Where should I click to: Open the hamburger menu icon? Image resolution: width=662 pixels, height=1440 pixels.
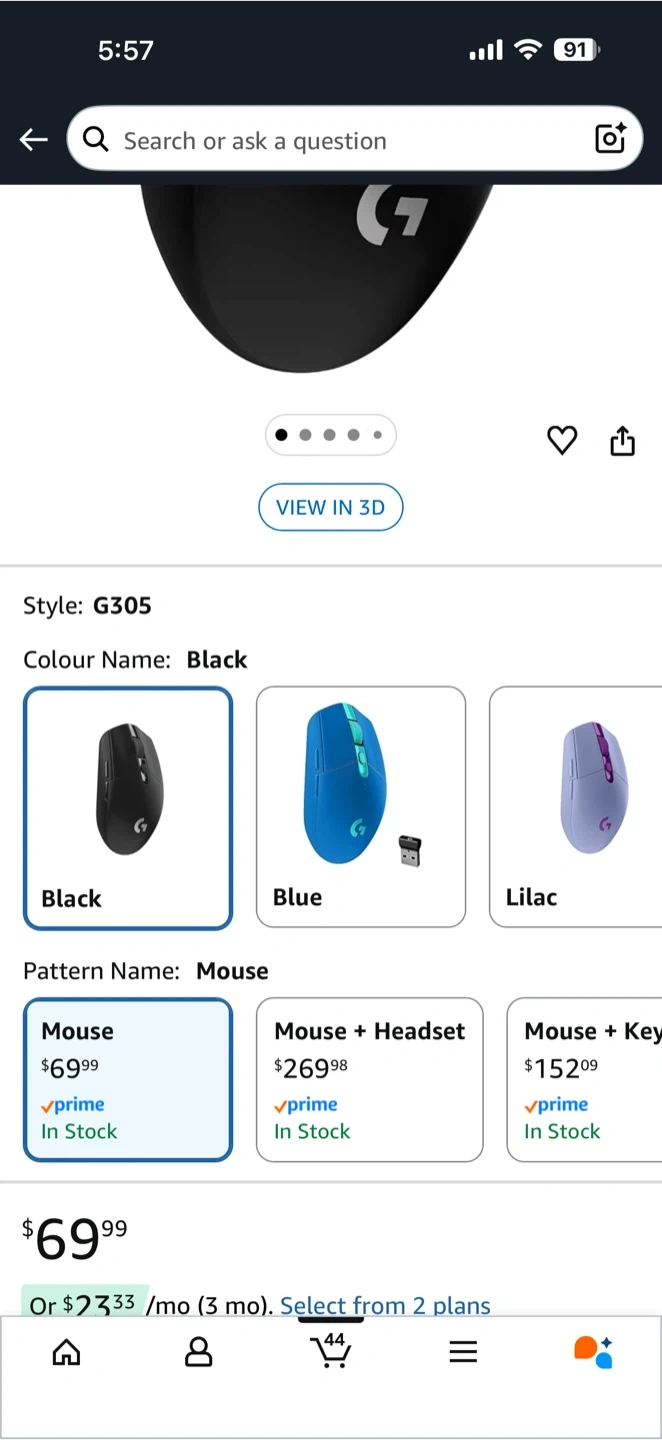tap(462, 1353)
